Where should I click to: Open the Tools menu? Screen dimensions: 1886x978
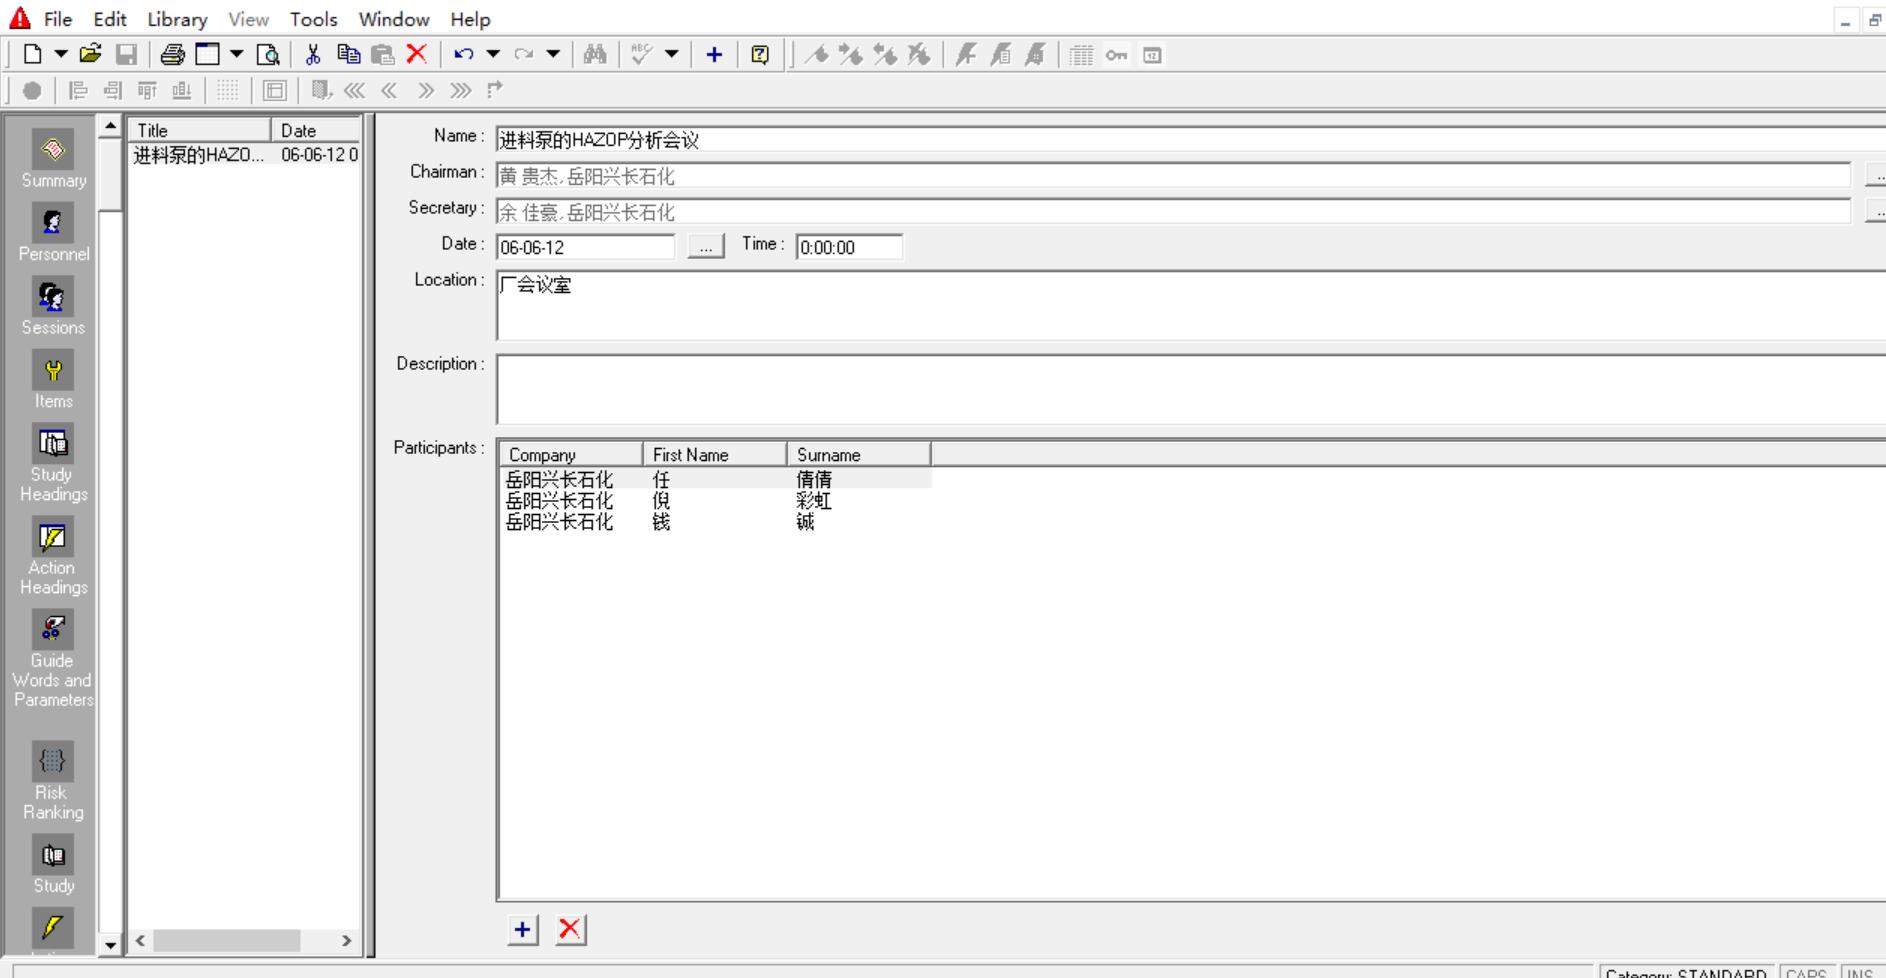pyautogui.click(x=313, y=19)
